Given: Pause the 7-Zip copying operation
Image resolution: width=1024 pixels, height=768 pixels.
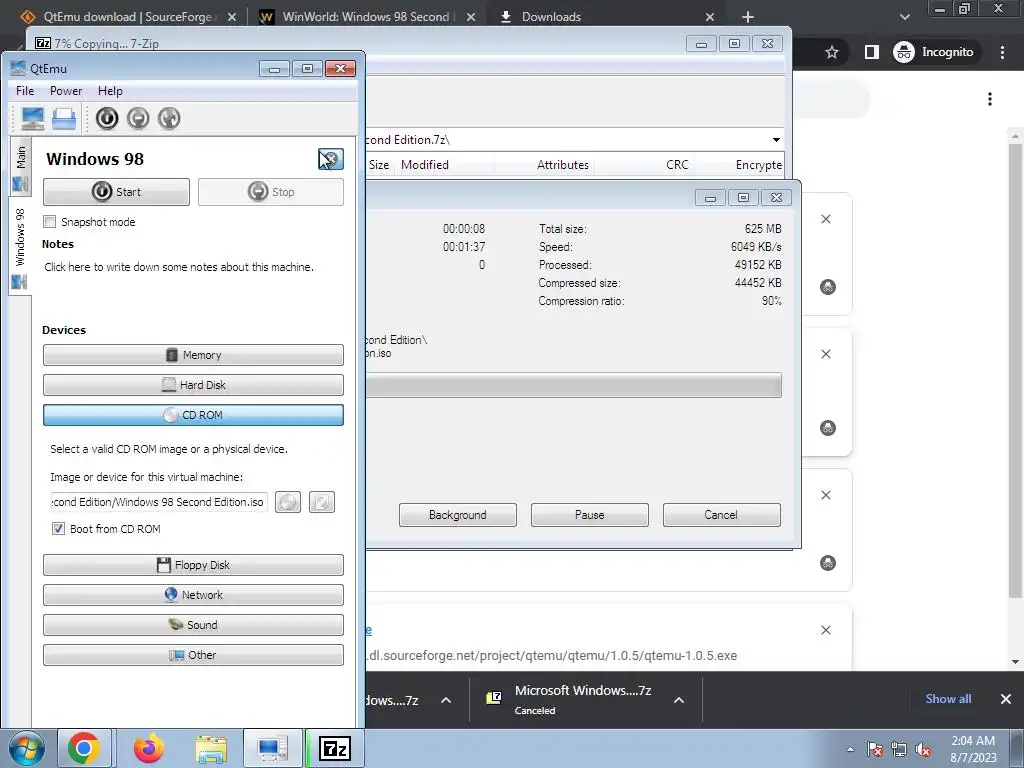Looking at the screenshot, I should pos(590,515).
